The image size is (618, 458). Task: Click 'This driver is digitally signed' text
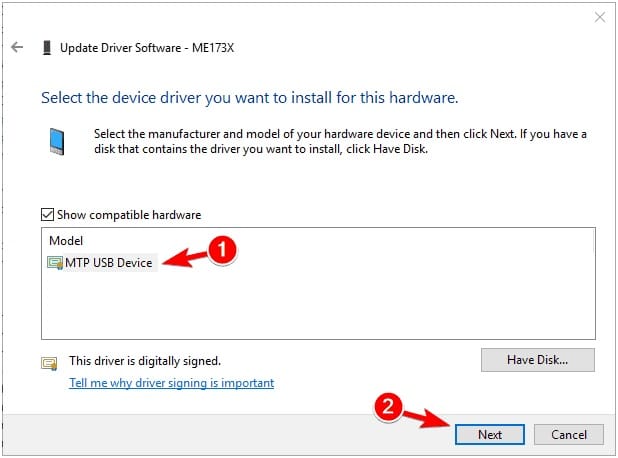tap(145, 361)
